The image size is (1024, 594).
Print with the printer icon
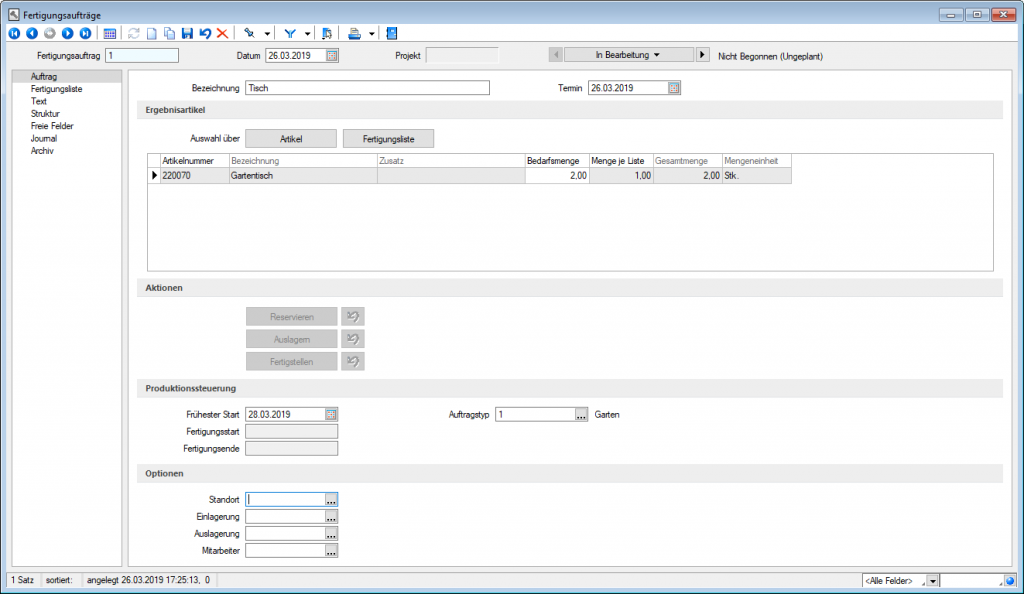click(x=354, y=33)
